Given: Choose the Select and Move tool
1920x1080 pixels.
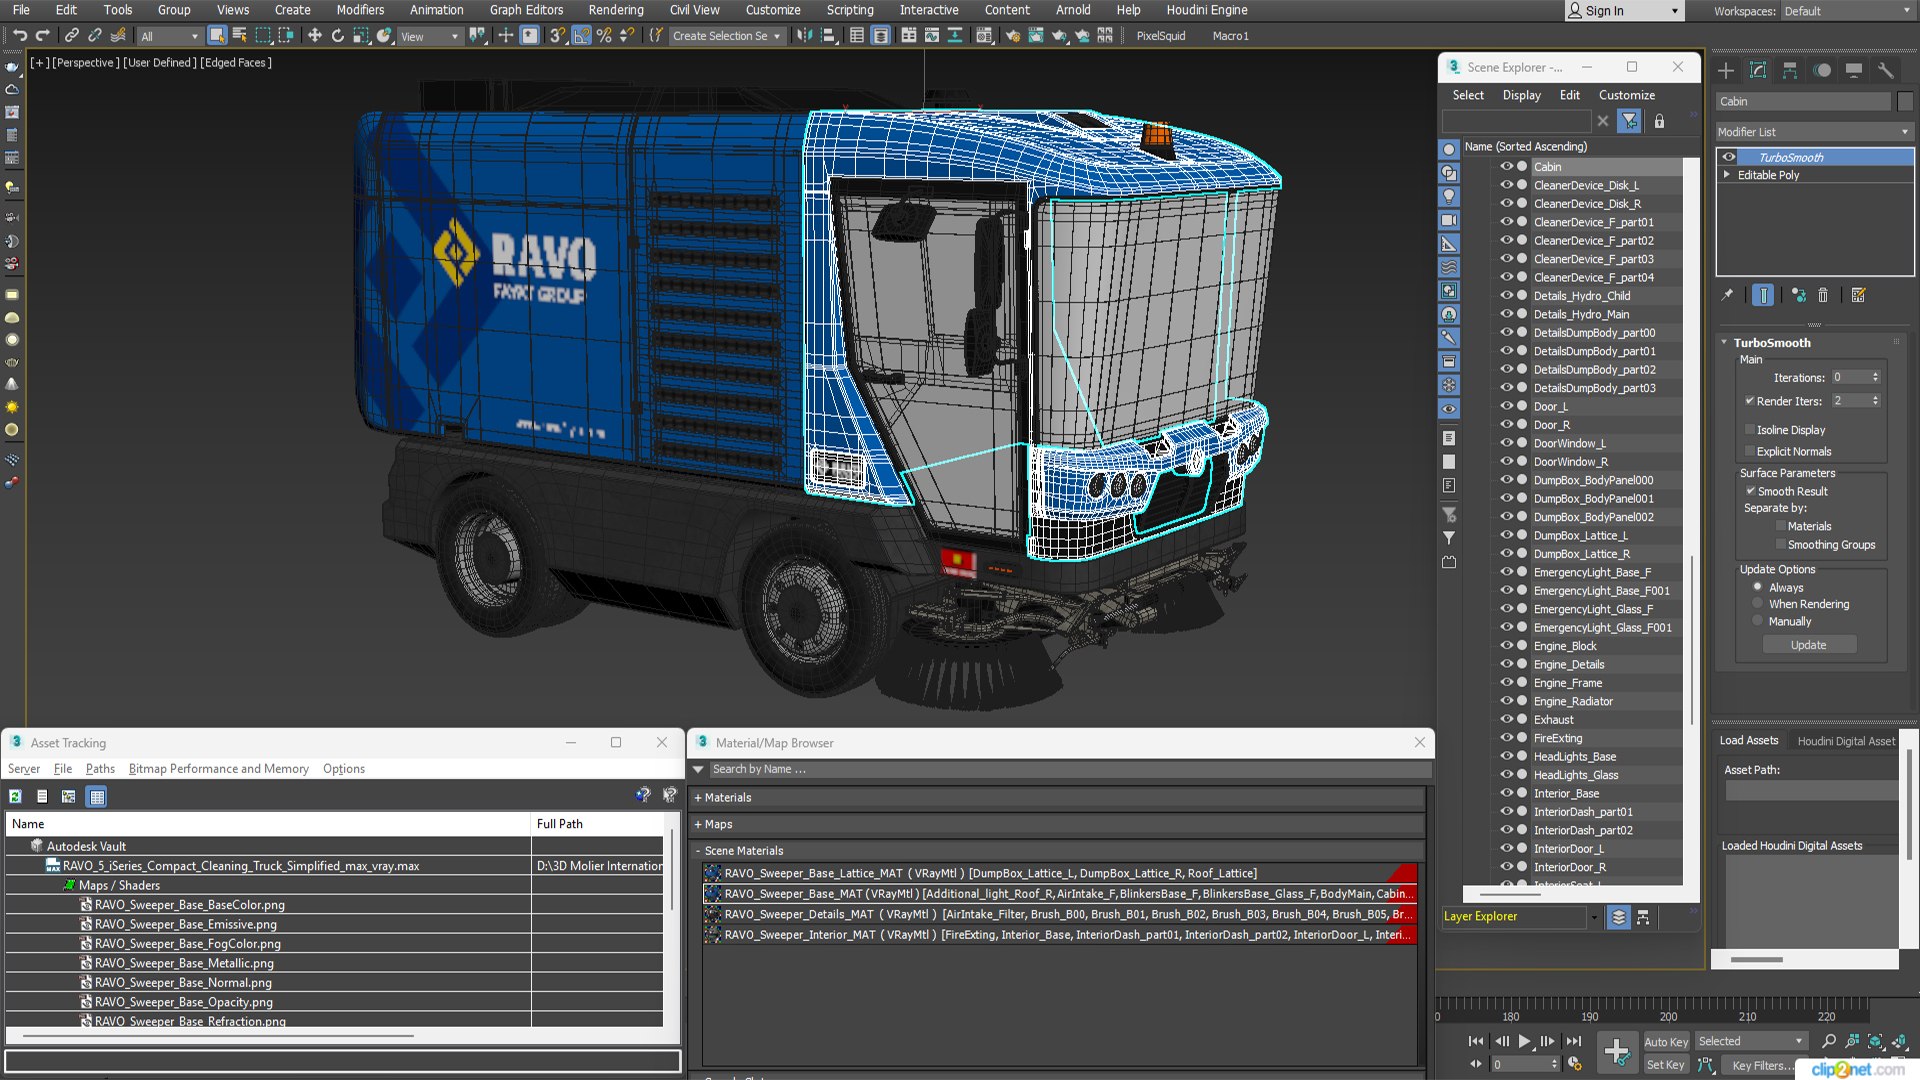Looking at the screenshot, I should click(x=314, y=36).
